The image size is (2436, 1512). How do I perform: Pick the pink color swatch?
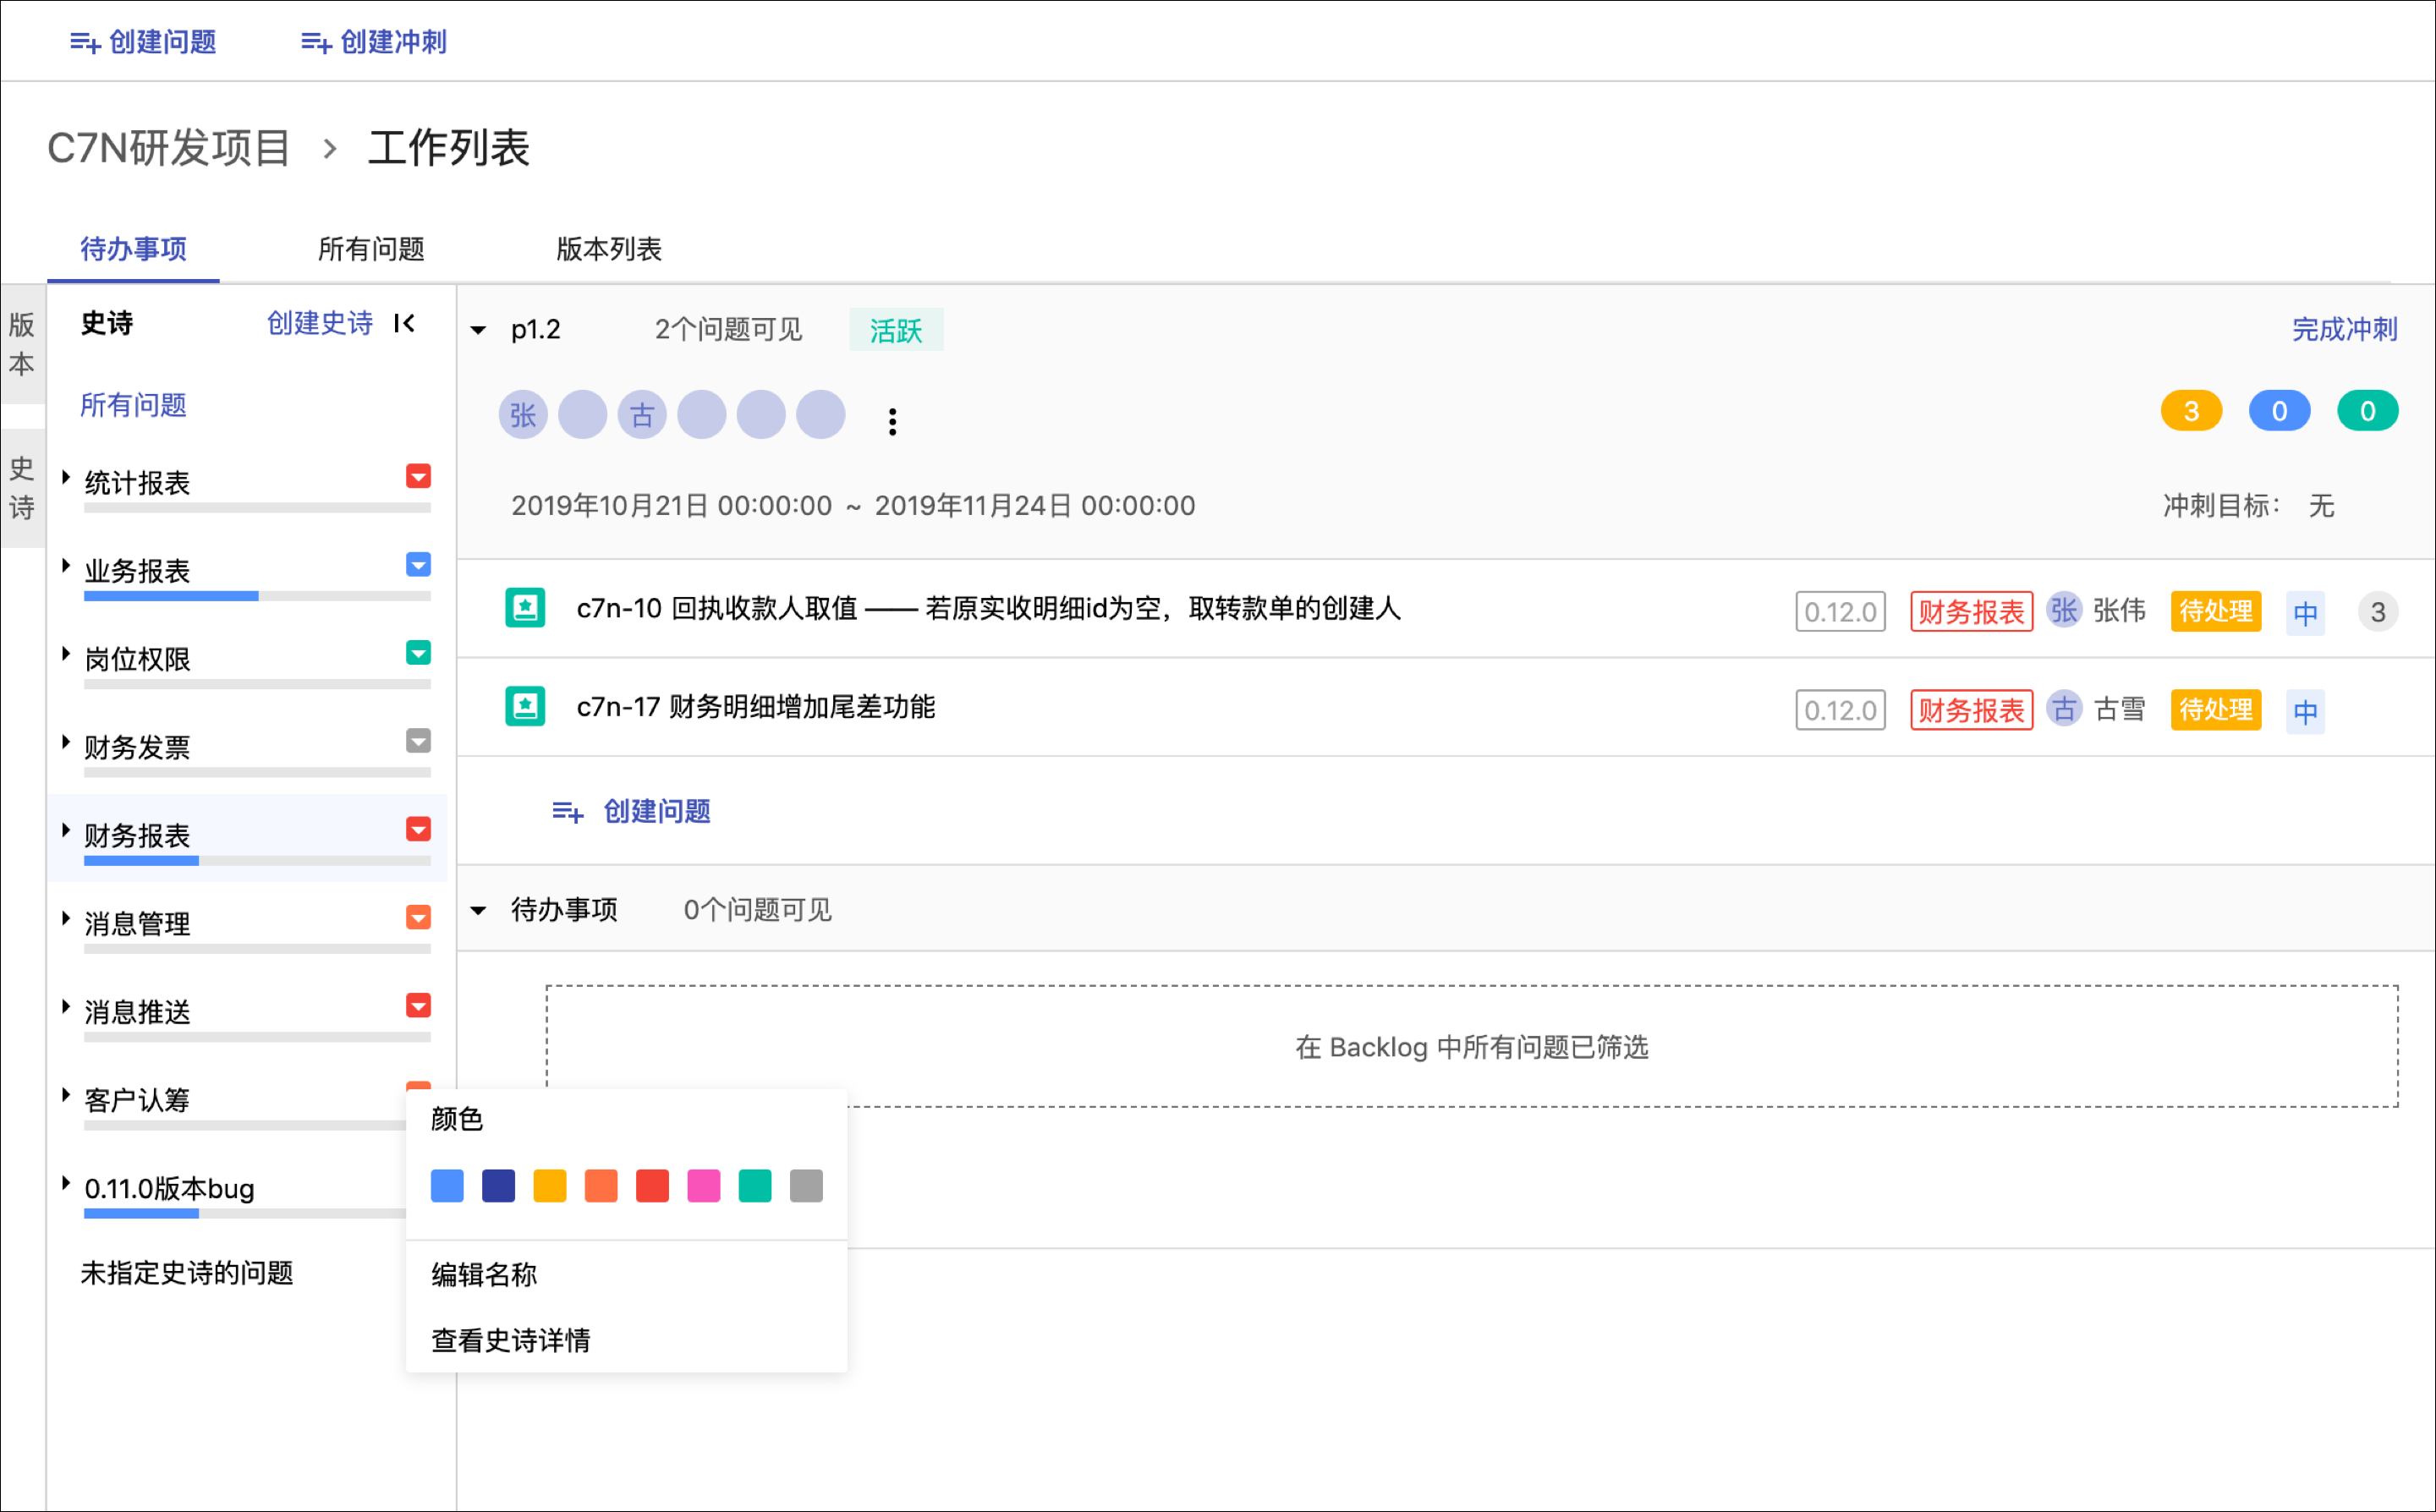click(x=704, y=1186)
